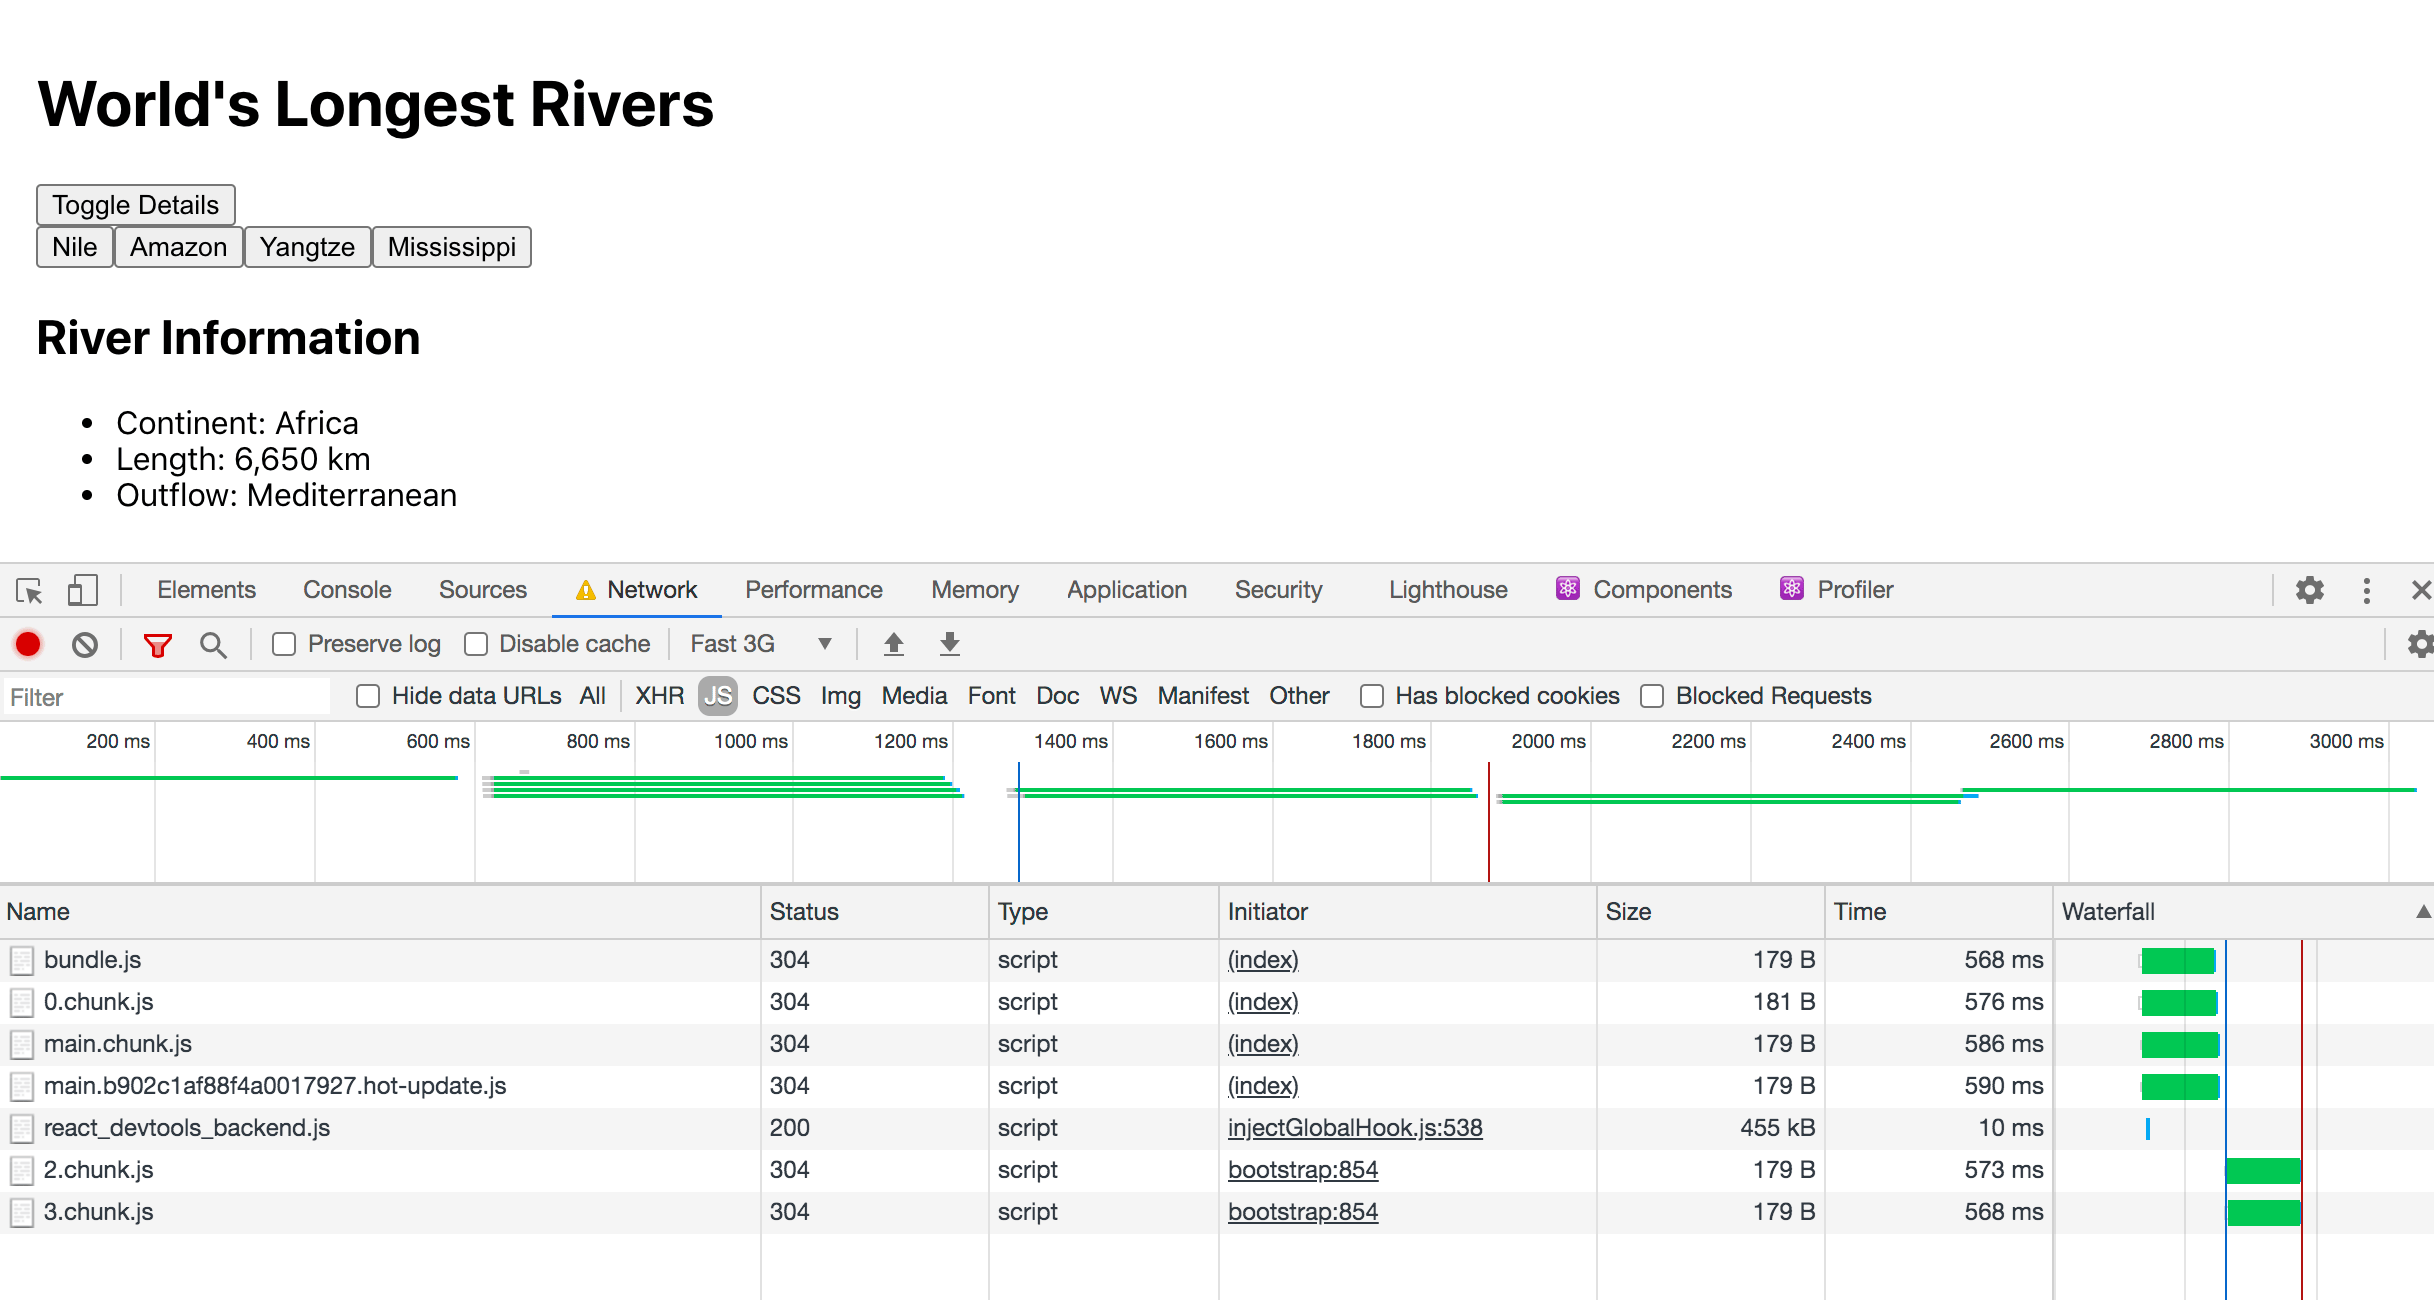Open the Performance tab
This screenshot has height=1300, width=2434.
[813, 590]
